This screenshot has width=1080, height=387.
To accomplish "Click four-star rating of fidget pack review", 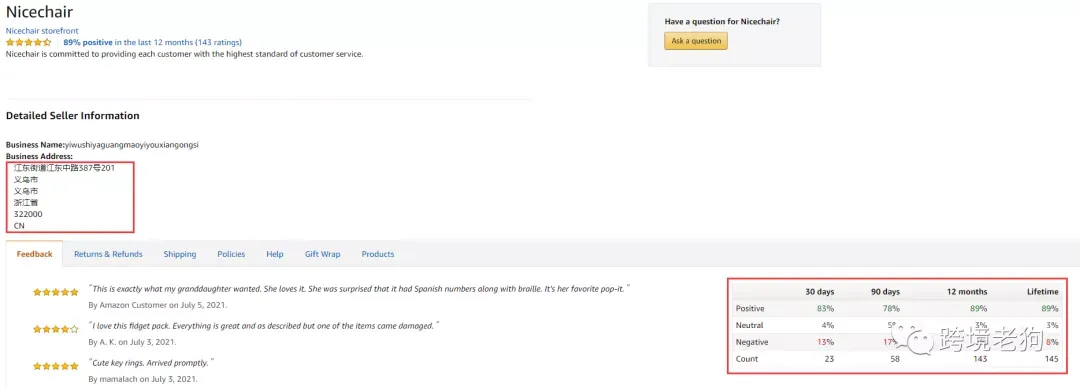I will pos(56,329).
